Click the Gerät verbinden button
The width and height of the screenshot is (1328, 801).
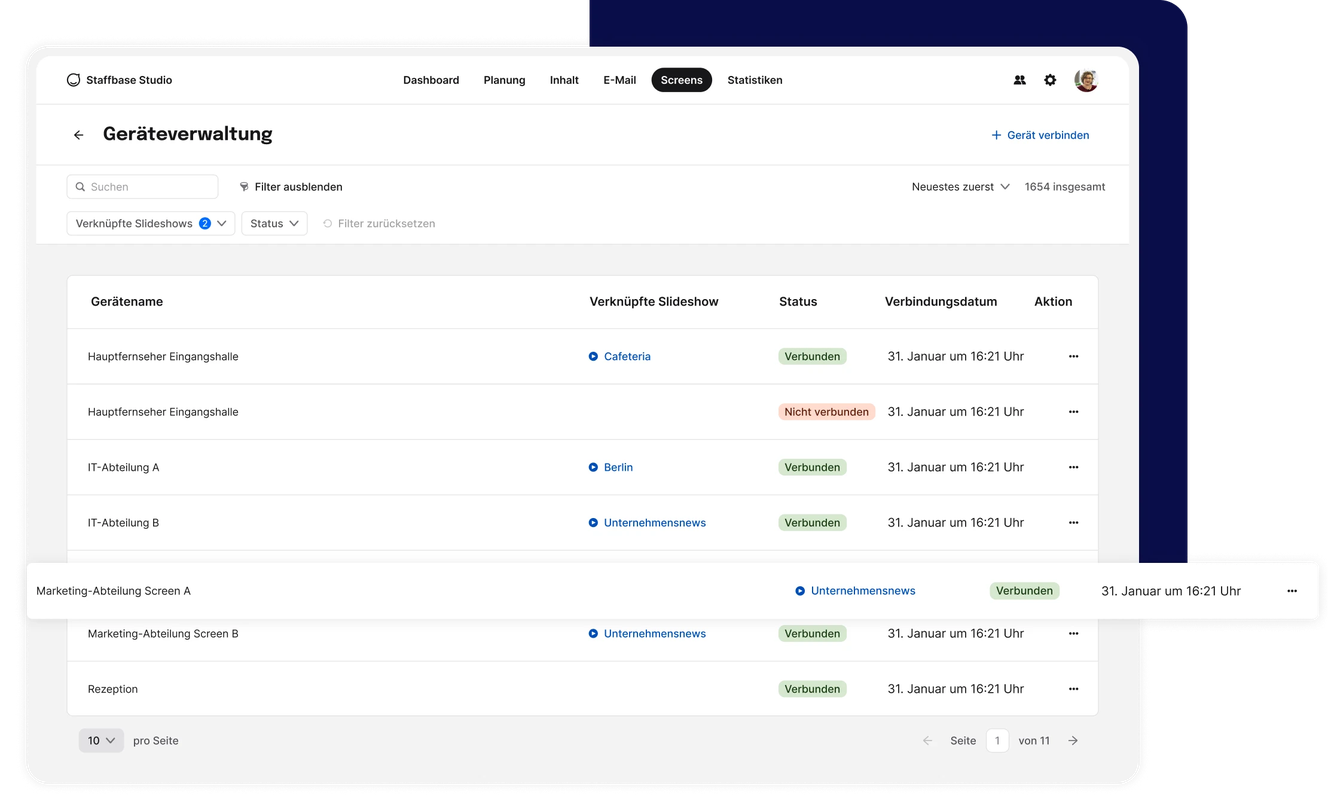pos(1040,134)
